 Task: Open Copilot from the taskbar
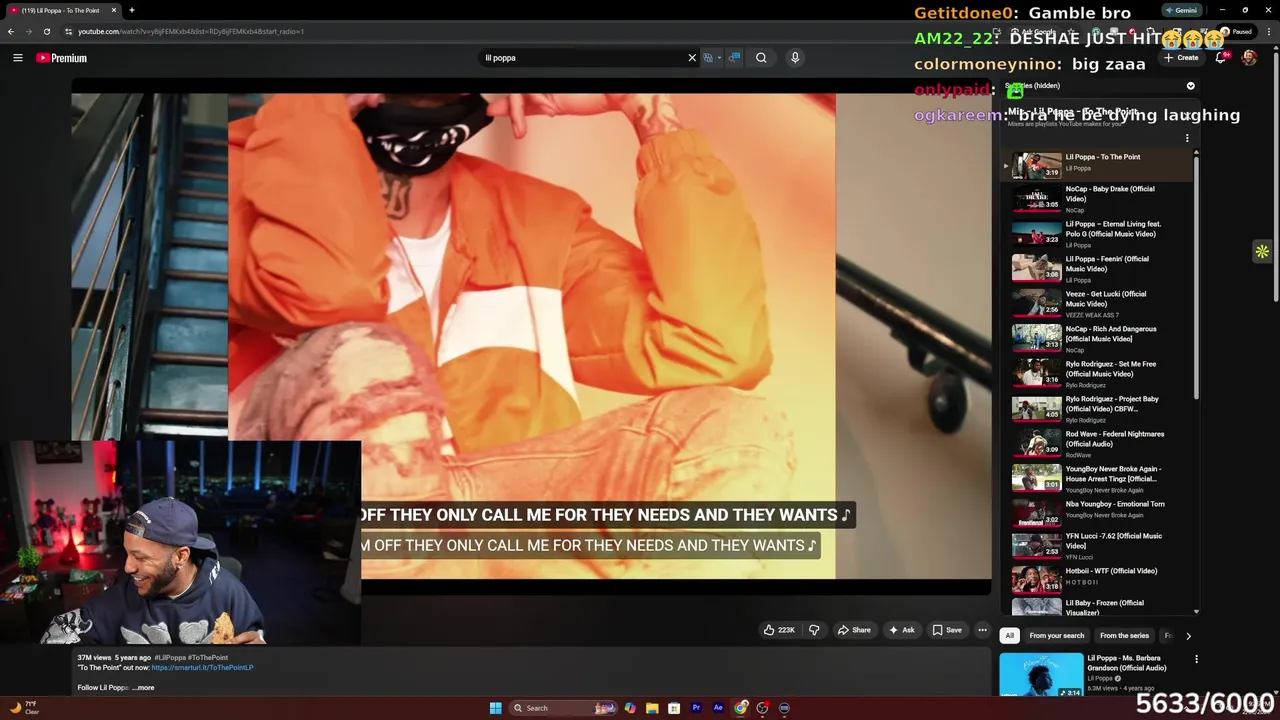click(629, 708)
